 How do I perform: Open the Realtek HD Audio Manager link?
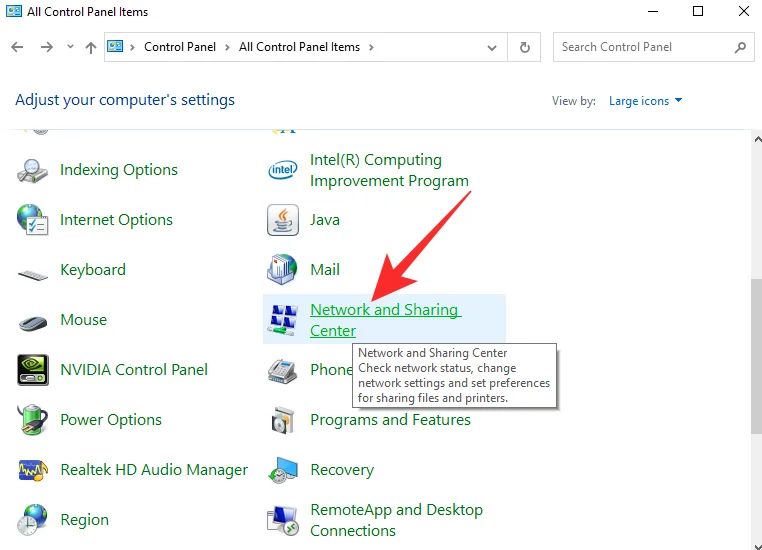tap(154, 470)
